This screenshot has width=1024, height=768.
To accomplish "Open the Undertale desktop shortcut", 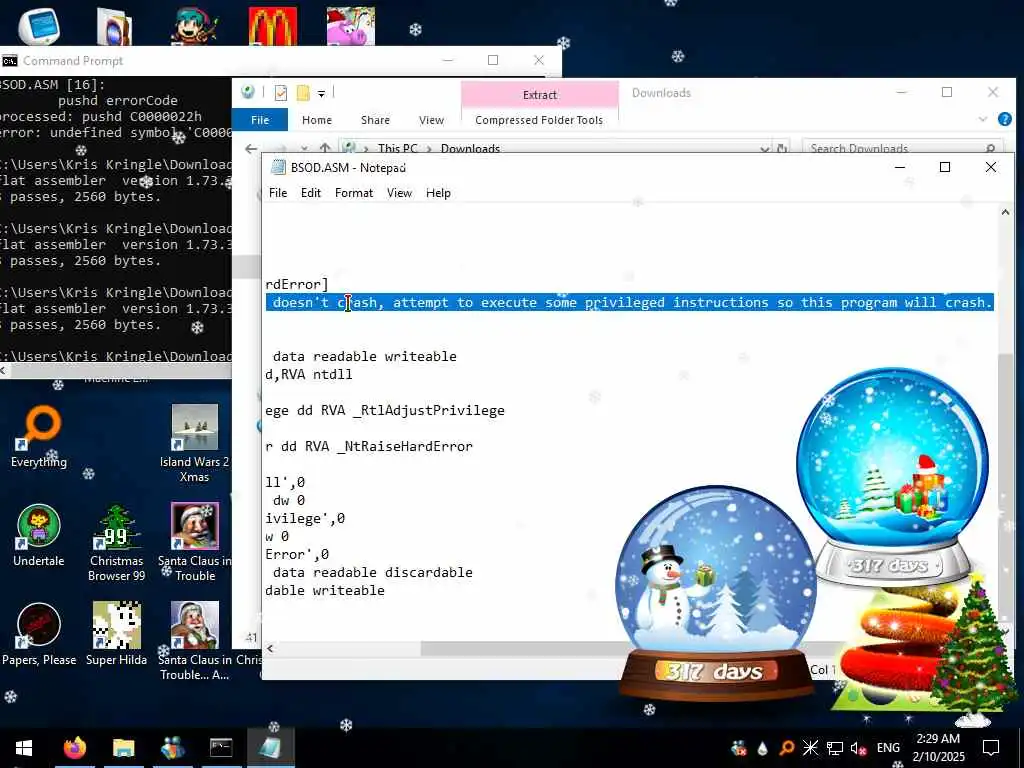I will (x=39, y=535).
